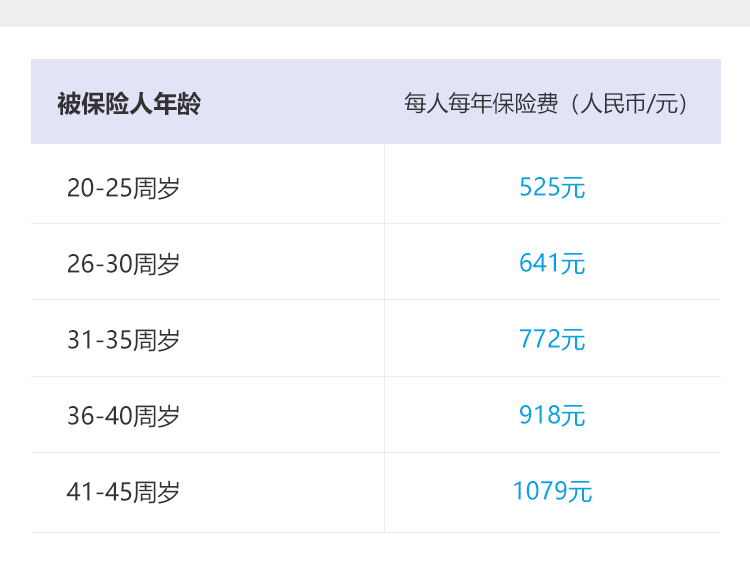Select the 31-35周岁 age row
Viewport: 750px width, 570px height.
tap(123, 340)
